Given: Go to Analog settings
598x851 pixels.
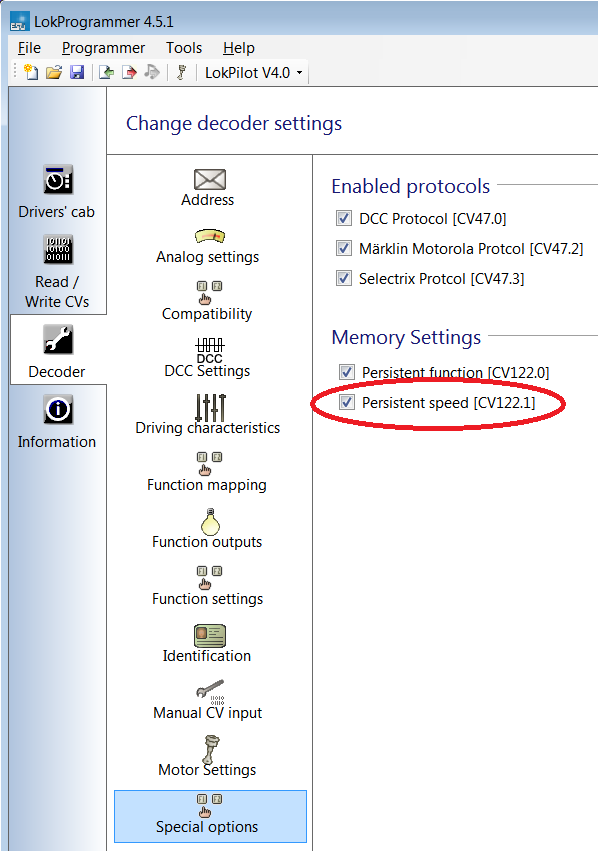Looking at the screenshot, I should pyautogui.click(x=208, y=246).
